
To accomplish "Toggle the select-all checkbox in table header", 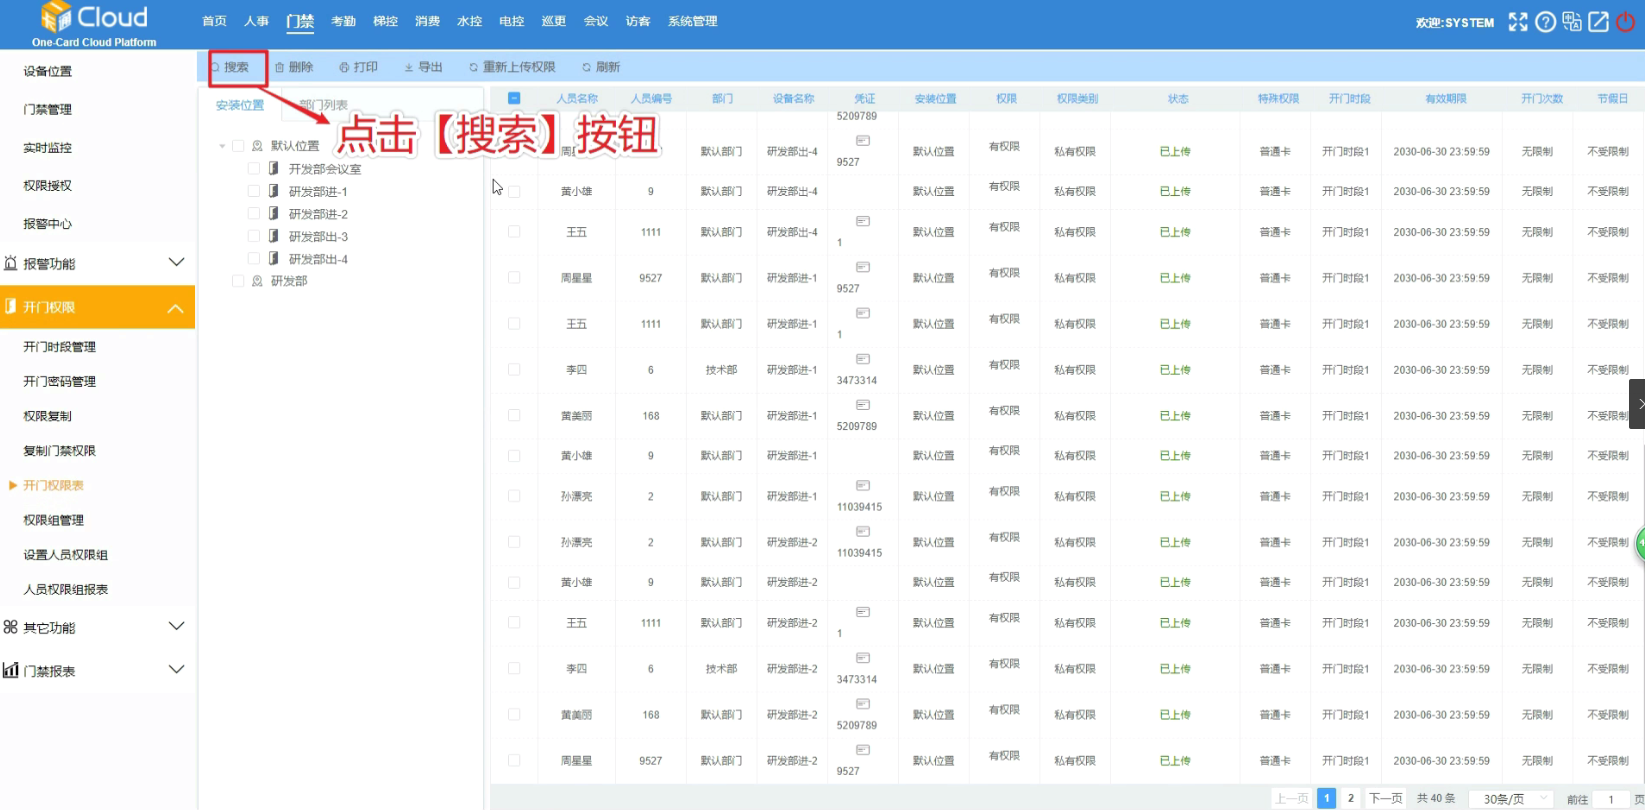I will coord(514,98).
